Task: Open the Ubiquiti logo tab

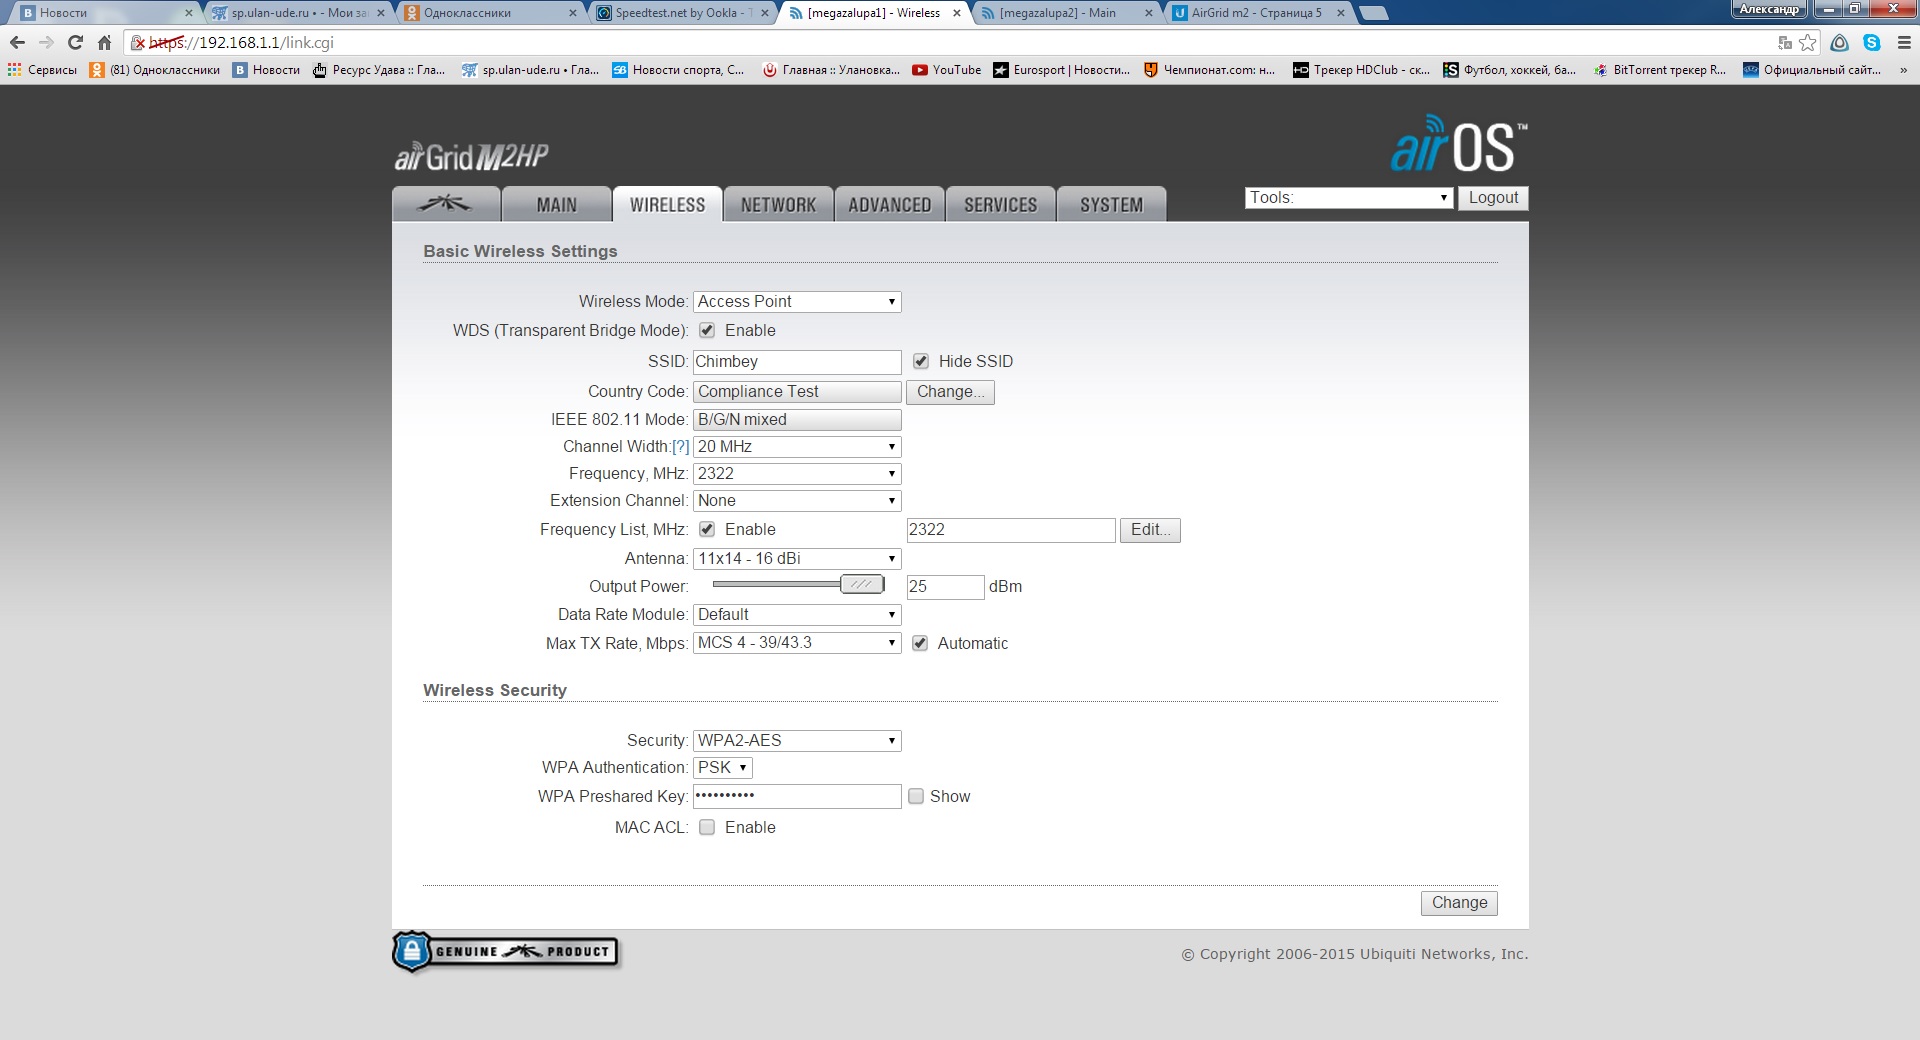Action: [446, 204]
